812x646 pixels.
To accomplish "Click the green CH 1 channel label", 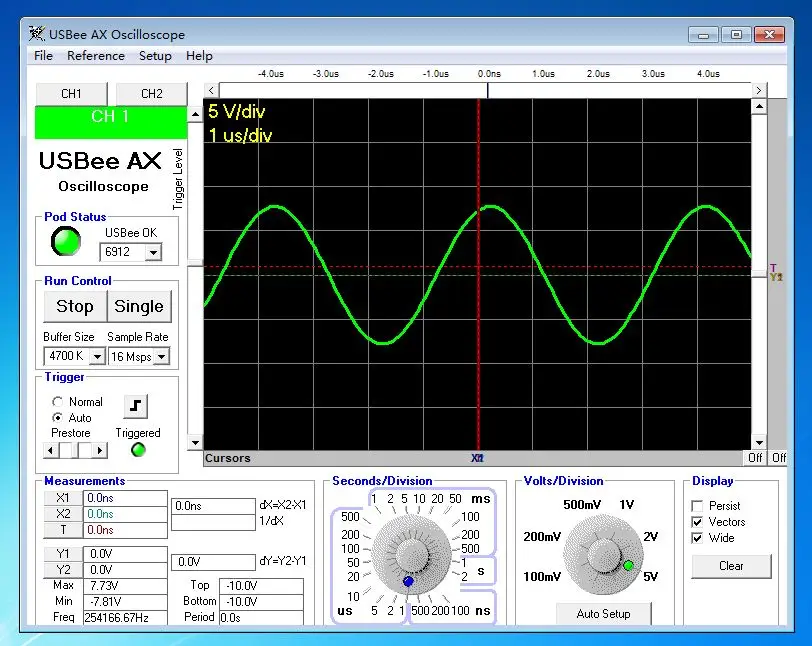I will pyautogui.click(x=111, y=122).
